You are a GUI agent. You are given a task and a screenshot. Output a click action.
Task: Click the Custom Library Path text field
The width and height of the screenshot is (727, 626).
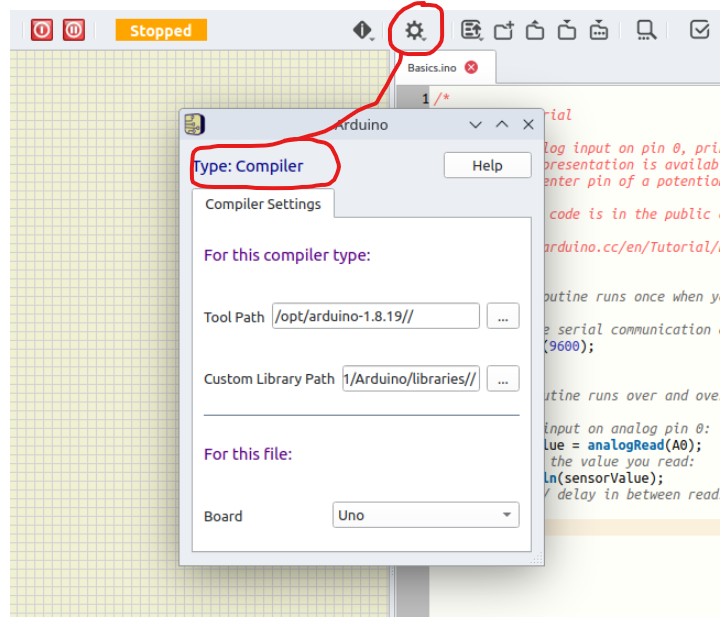click(410, 379)
